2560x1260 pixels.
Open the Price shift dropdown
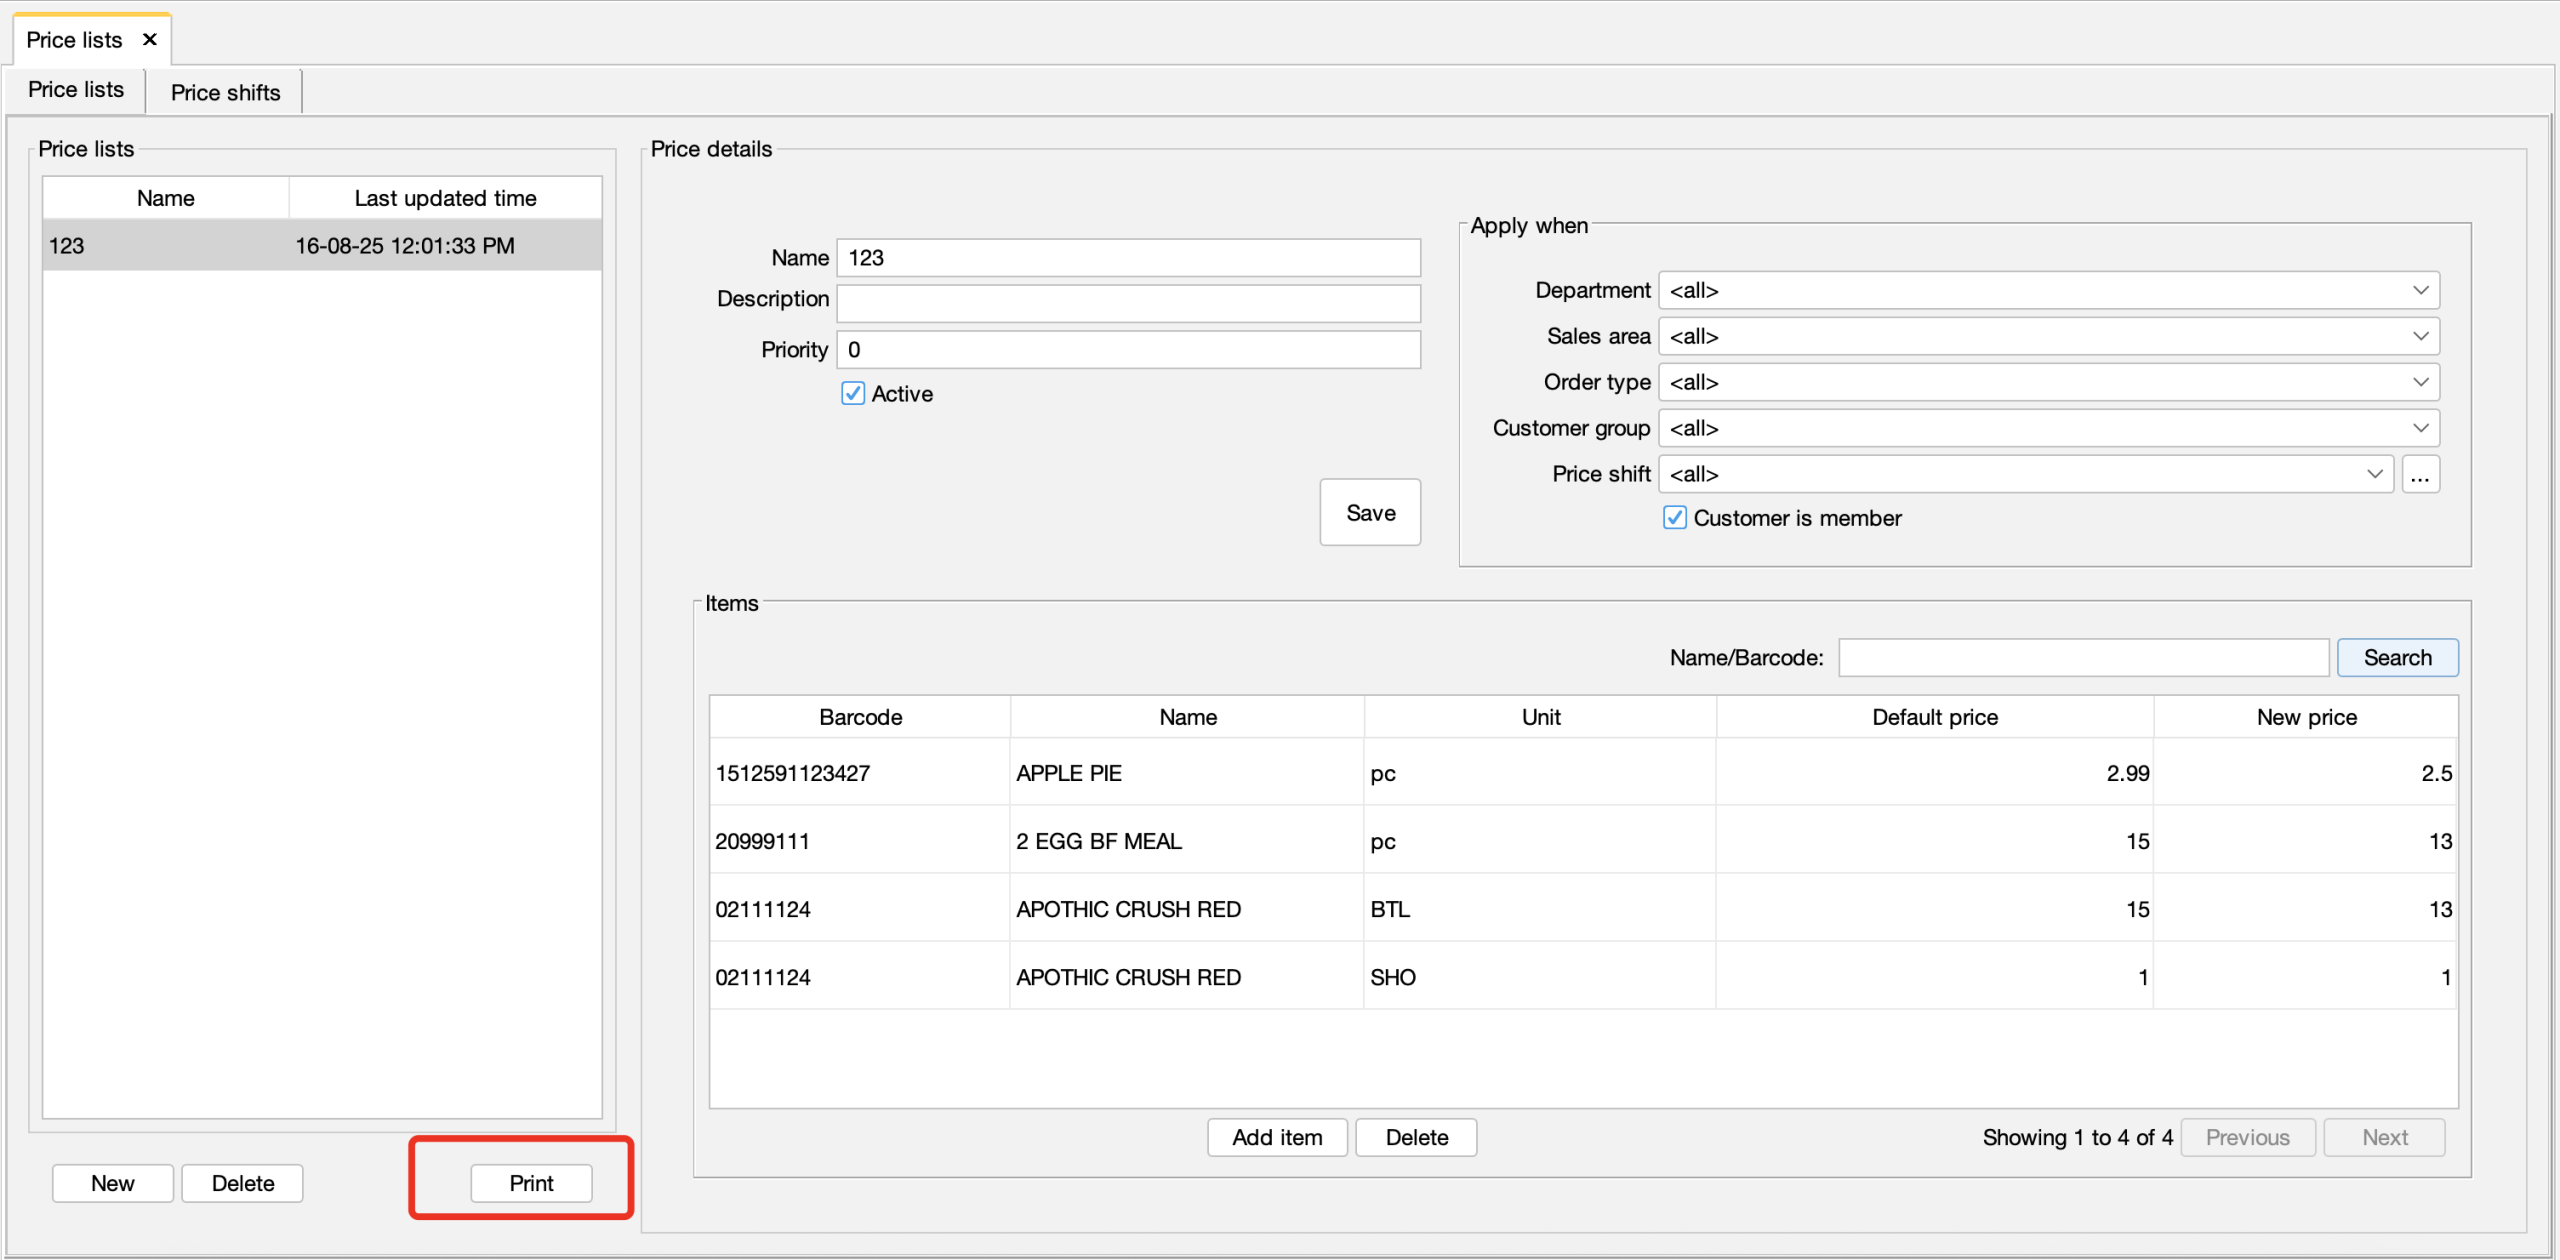click(2026, 475)
